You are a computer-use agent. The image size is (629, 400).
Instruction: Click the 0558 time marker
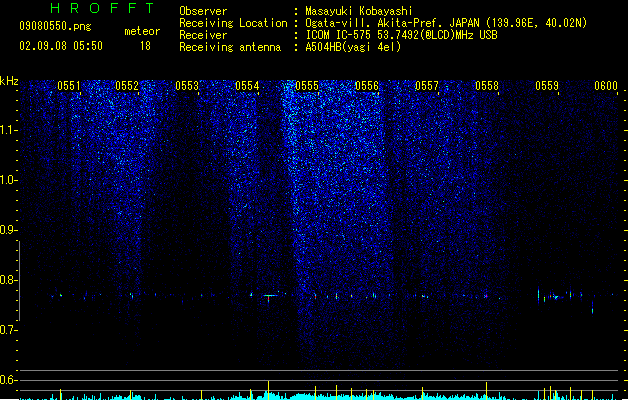tap(487, 86)
